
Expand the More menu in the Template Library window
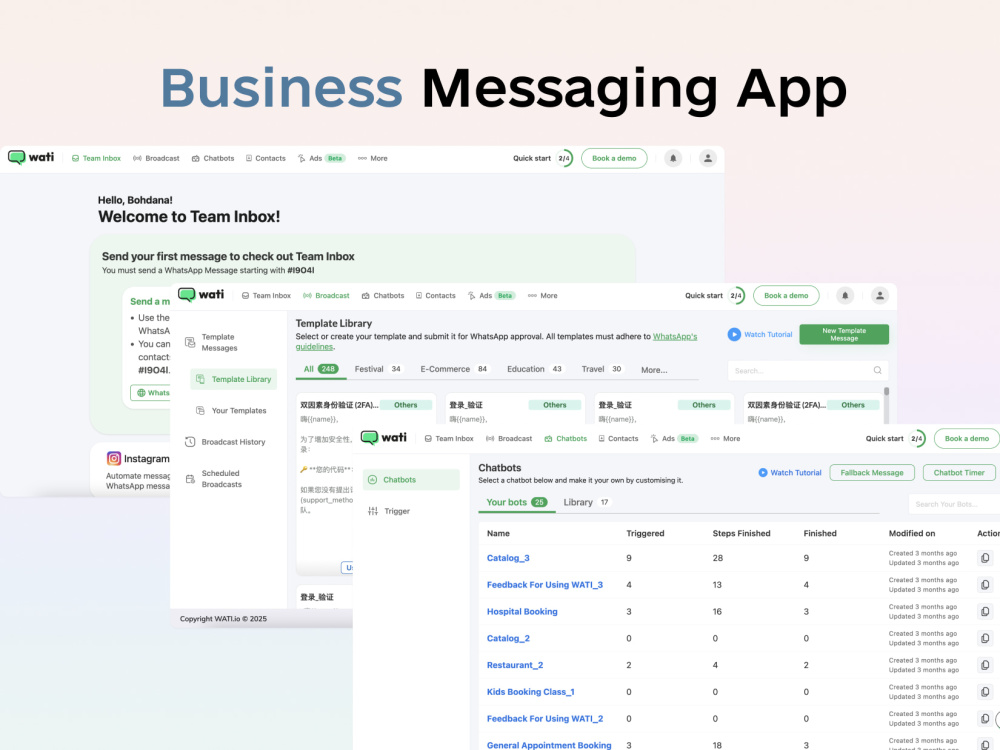click(x=543, y=295)
